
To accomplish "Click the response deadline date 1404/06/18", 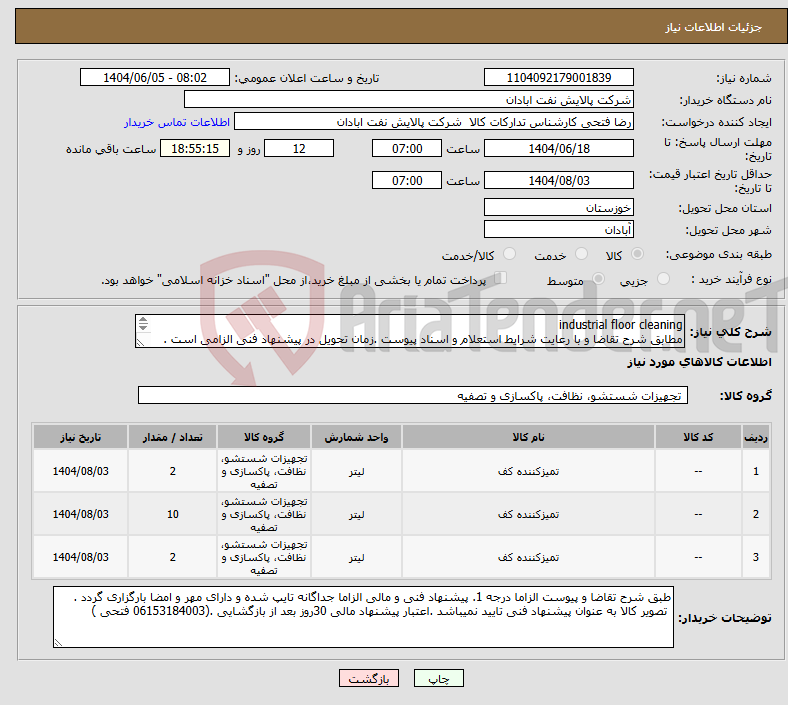I will click(x=558, y=148).
